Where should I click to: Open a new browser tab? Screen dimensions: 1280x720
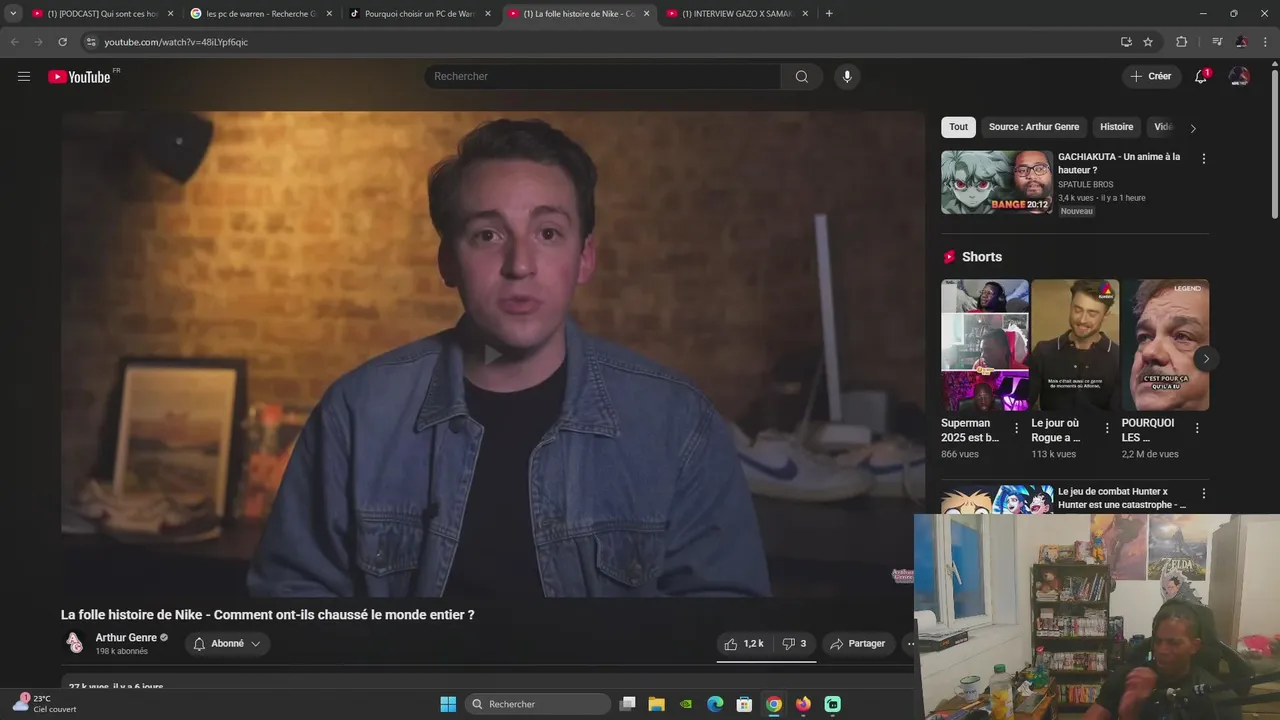coord(829,13)
